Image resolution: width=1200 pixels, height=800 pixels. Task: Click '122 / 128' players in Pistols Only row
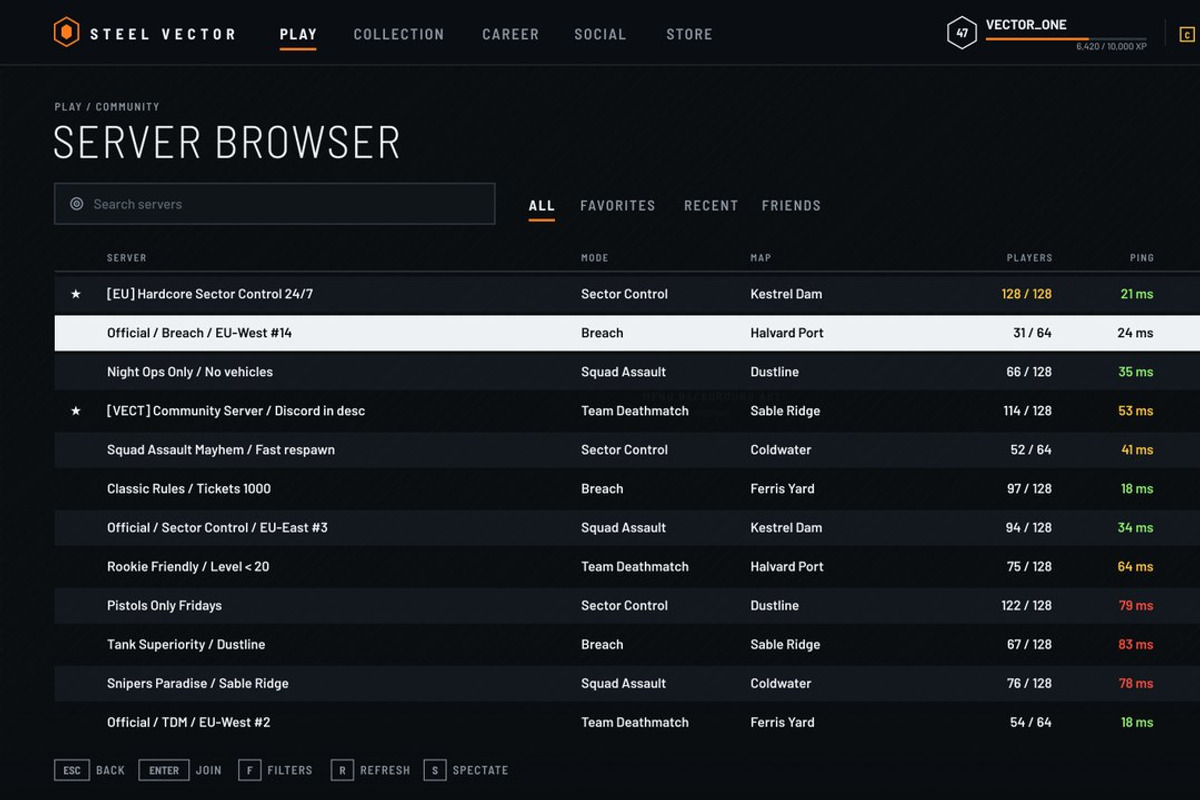tap(1027, 606)
